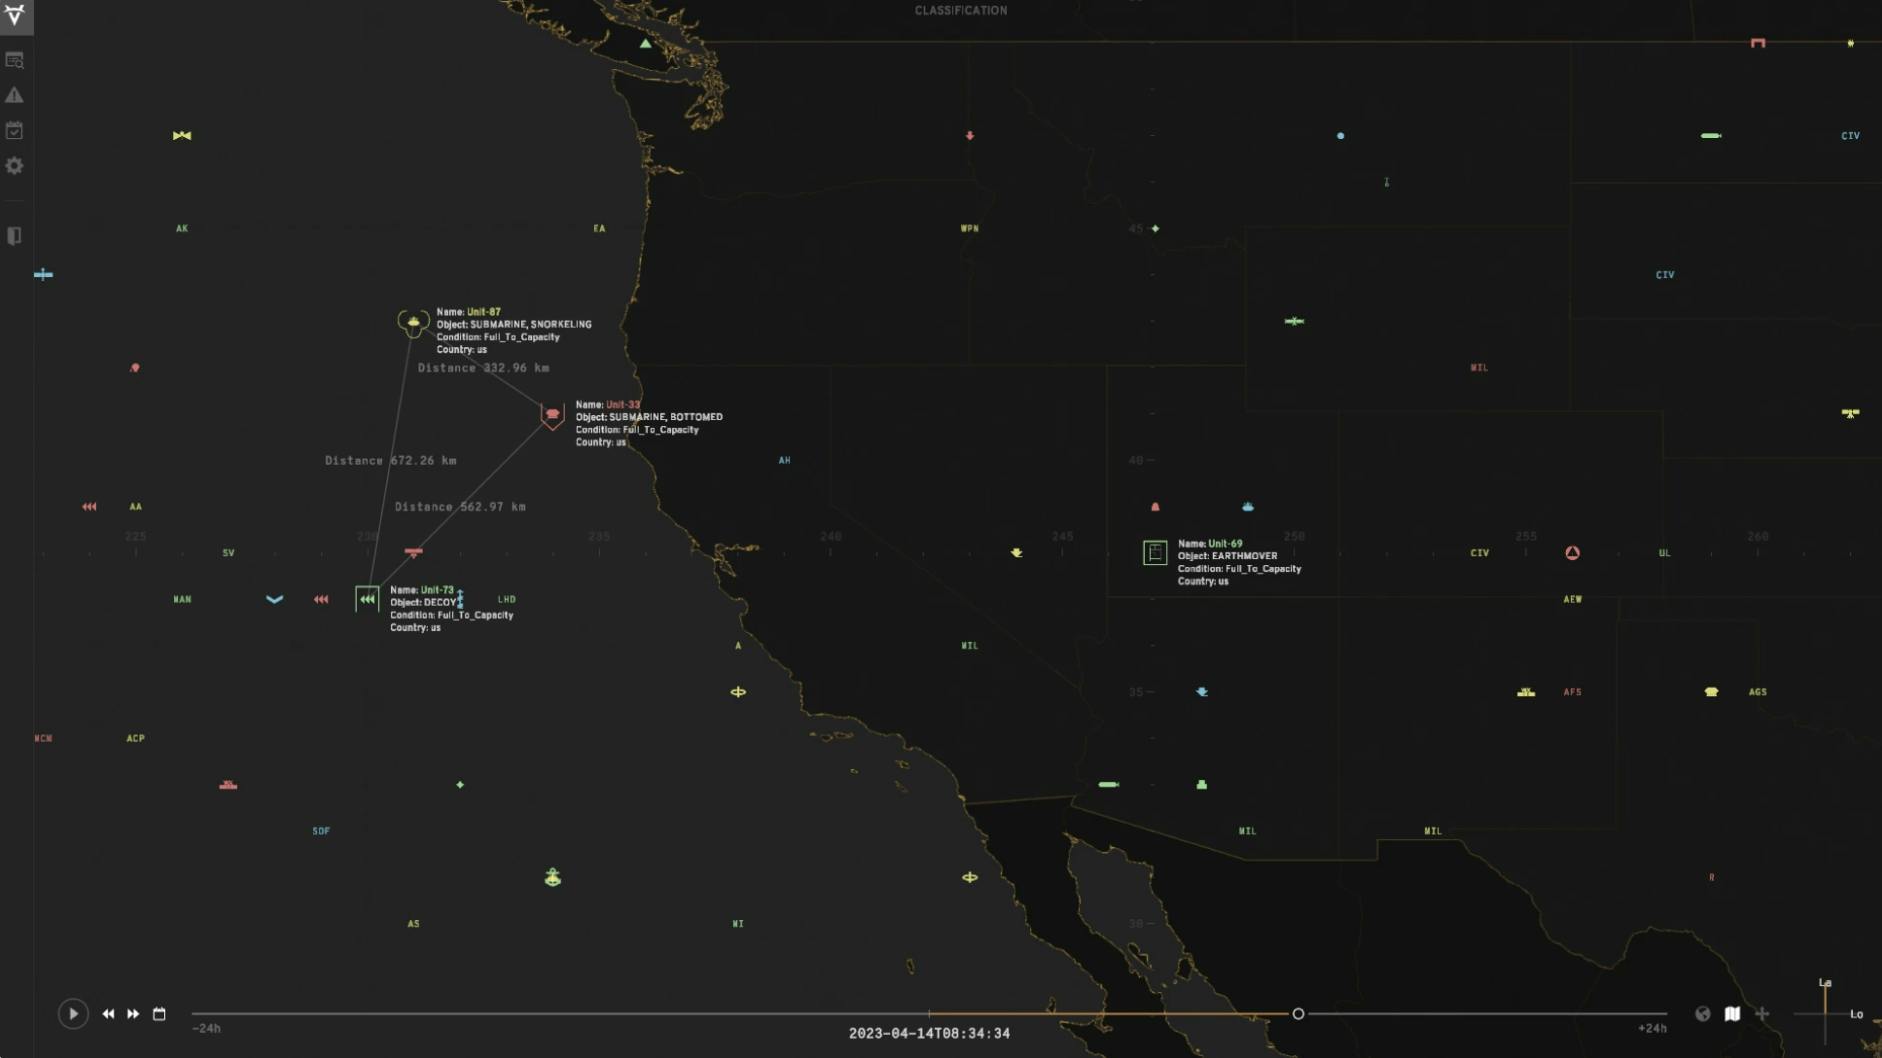Select the blue chevron unit icon
1882x1058 pixels.
click(275, 600)
